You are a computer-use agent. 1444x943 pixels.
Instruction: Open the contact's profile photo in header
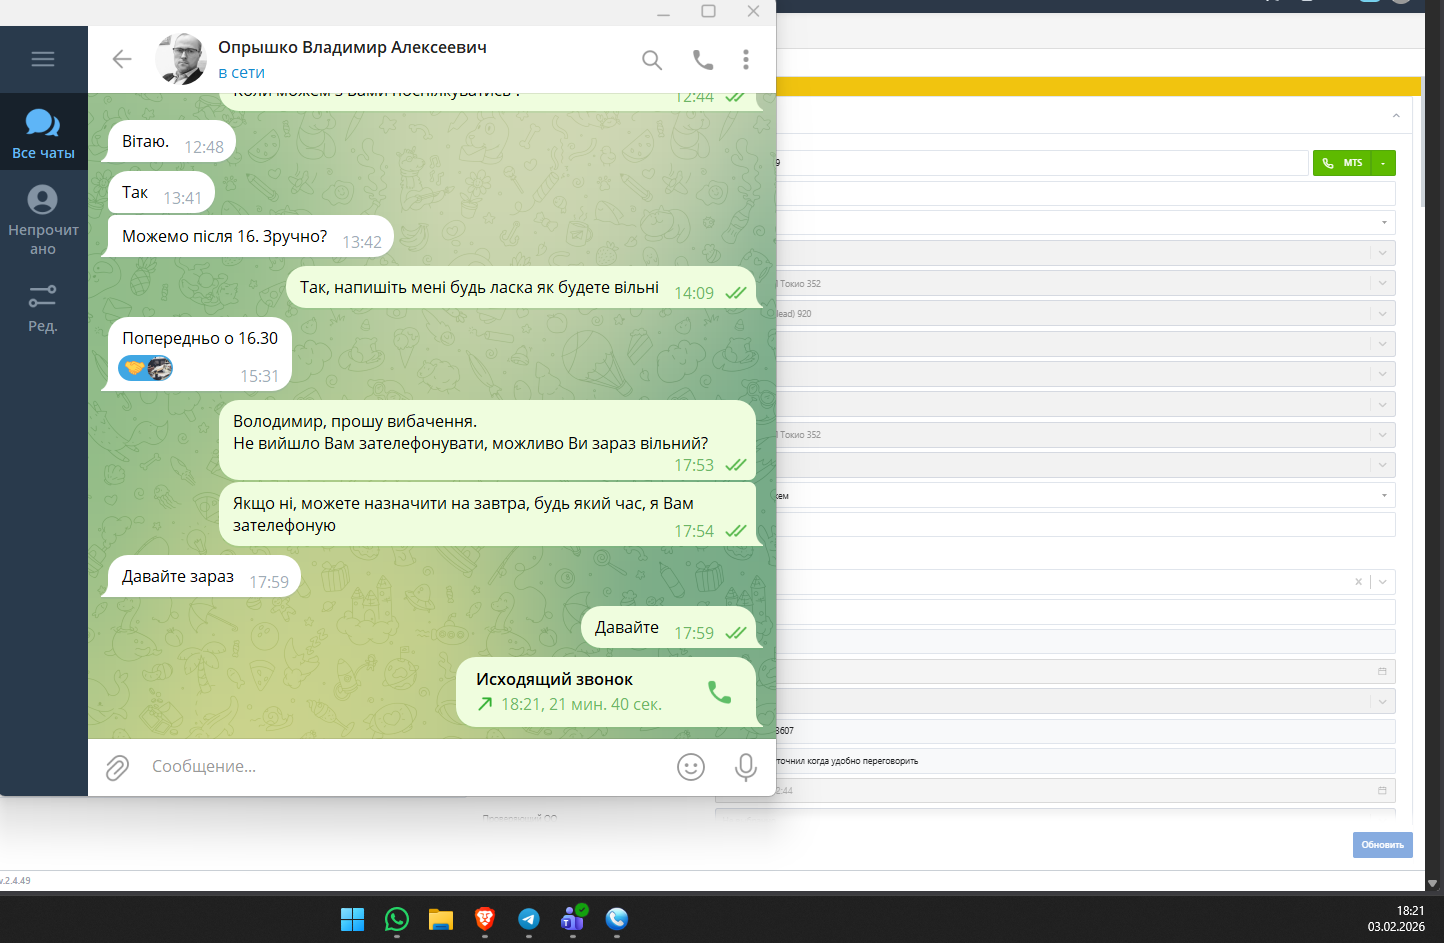tap(181, 59)
